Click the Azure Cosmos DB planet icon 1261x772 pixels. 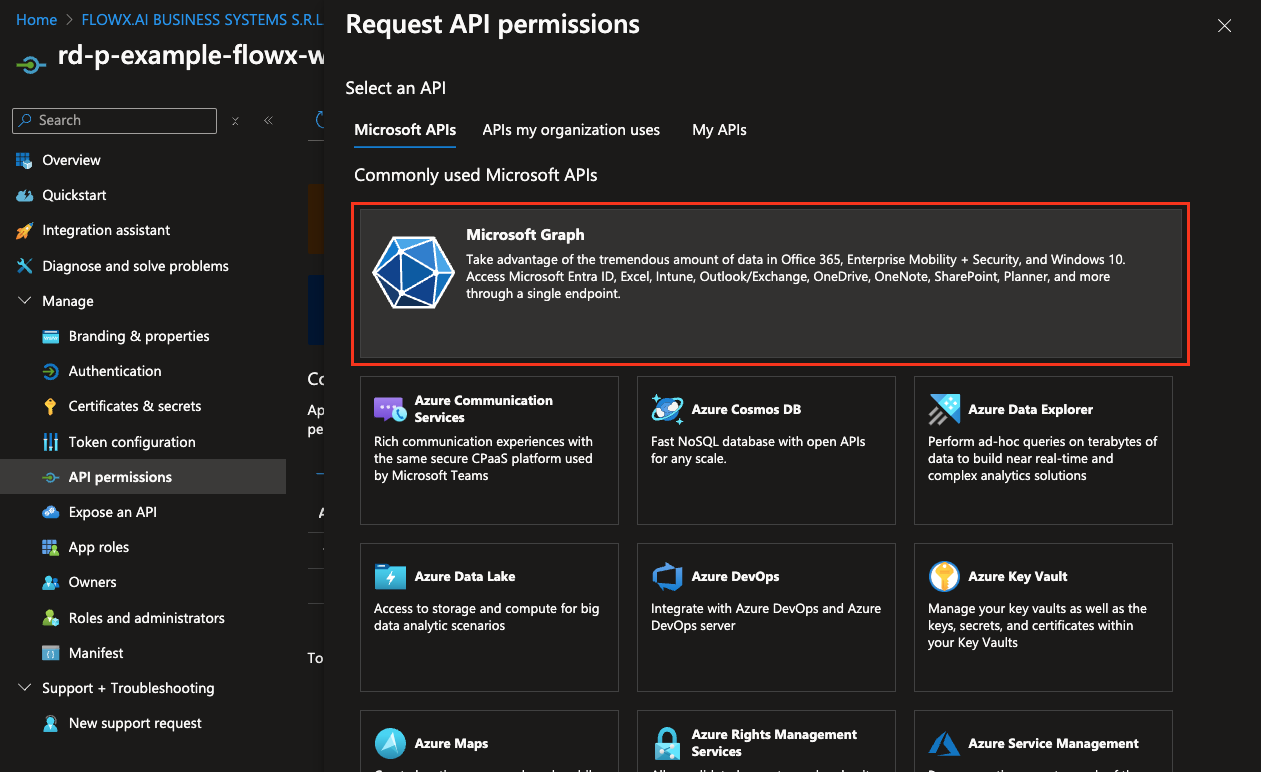tap(667, 409)
